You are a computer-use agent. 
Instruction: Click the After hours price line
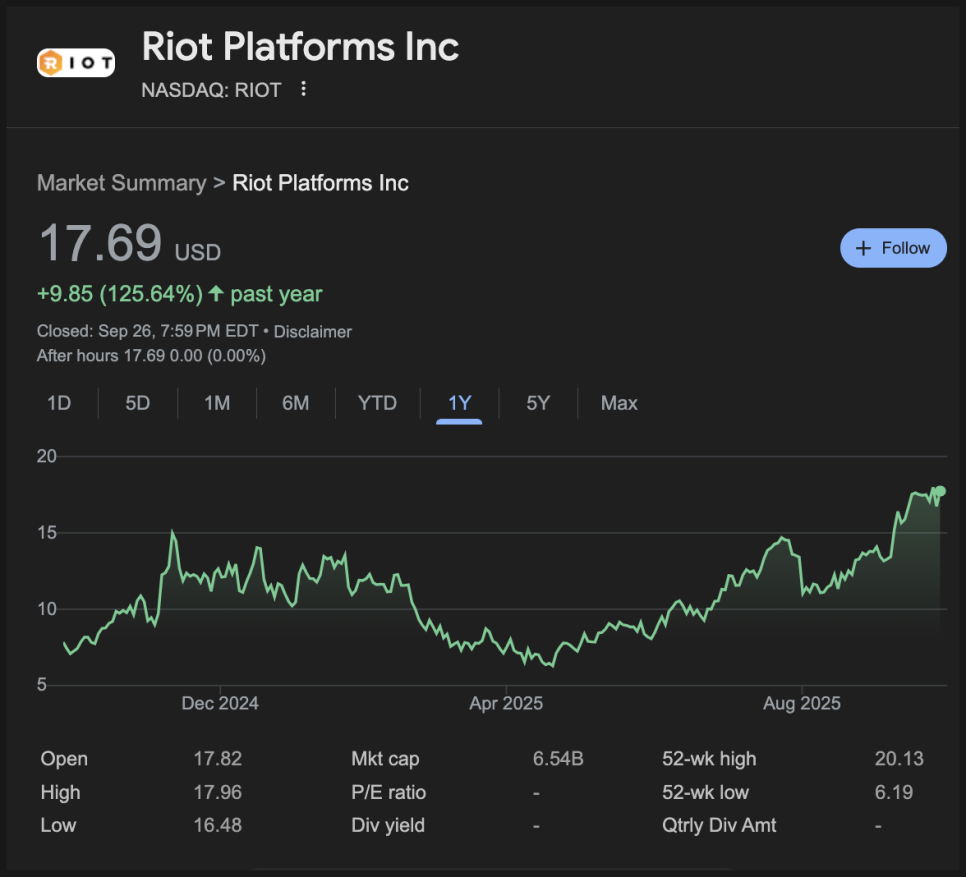coord(151,355)
